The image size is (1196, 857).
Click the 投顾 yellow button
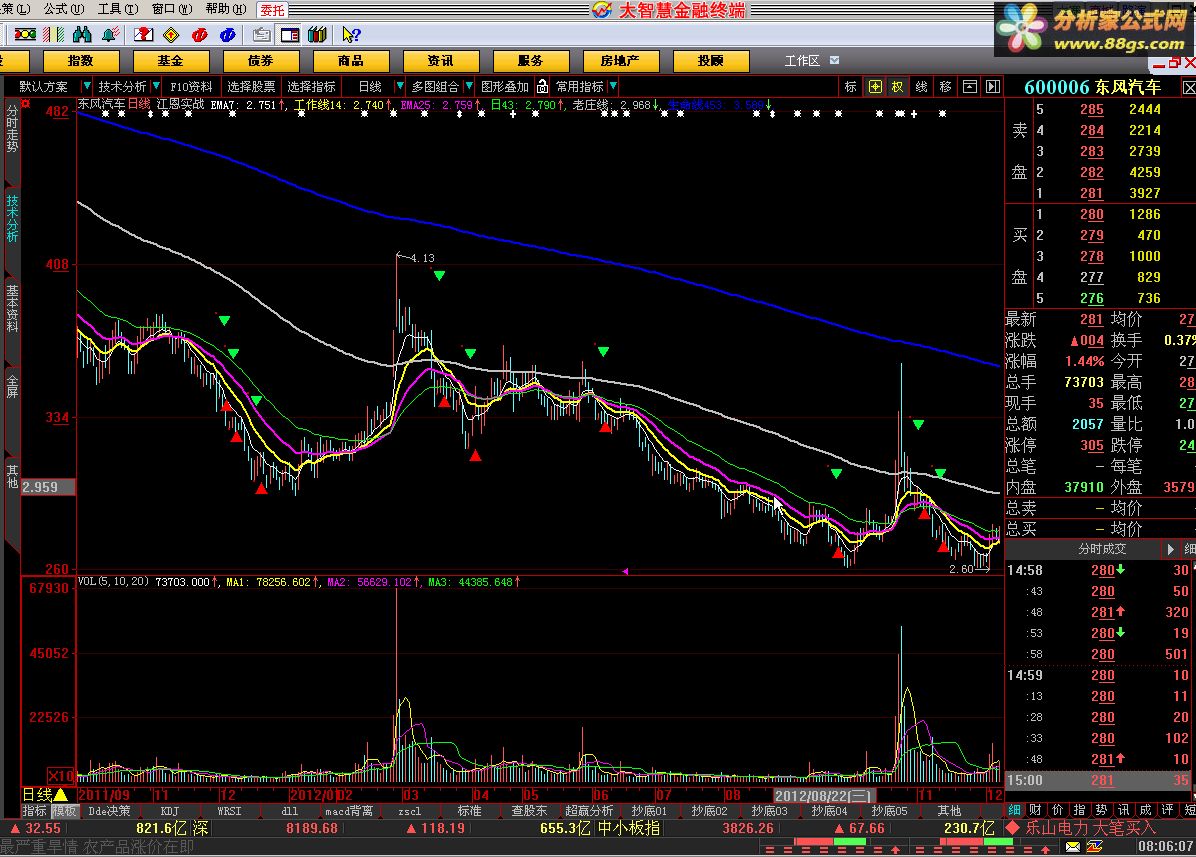[711, 61]
